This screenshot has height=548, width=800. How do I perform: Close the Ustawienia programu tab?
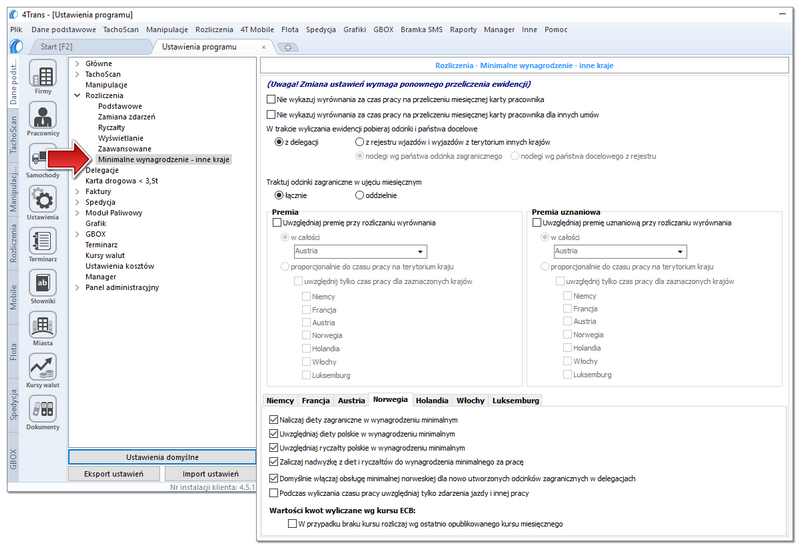click(264, 47)
